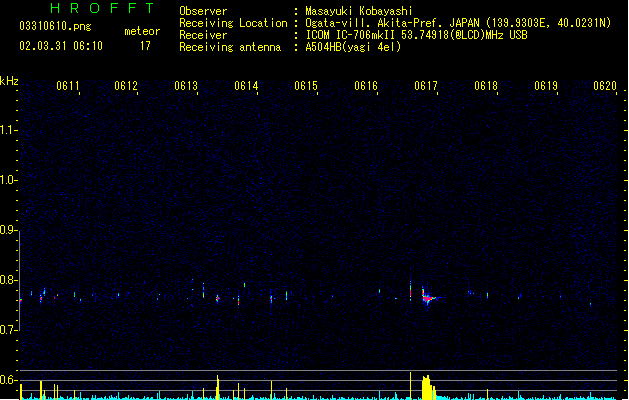Click the 0615 time marker
This screenshot has width=629, height=400.
click(306, 86)
